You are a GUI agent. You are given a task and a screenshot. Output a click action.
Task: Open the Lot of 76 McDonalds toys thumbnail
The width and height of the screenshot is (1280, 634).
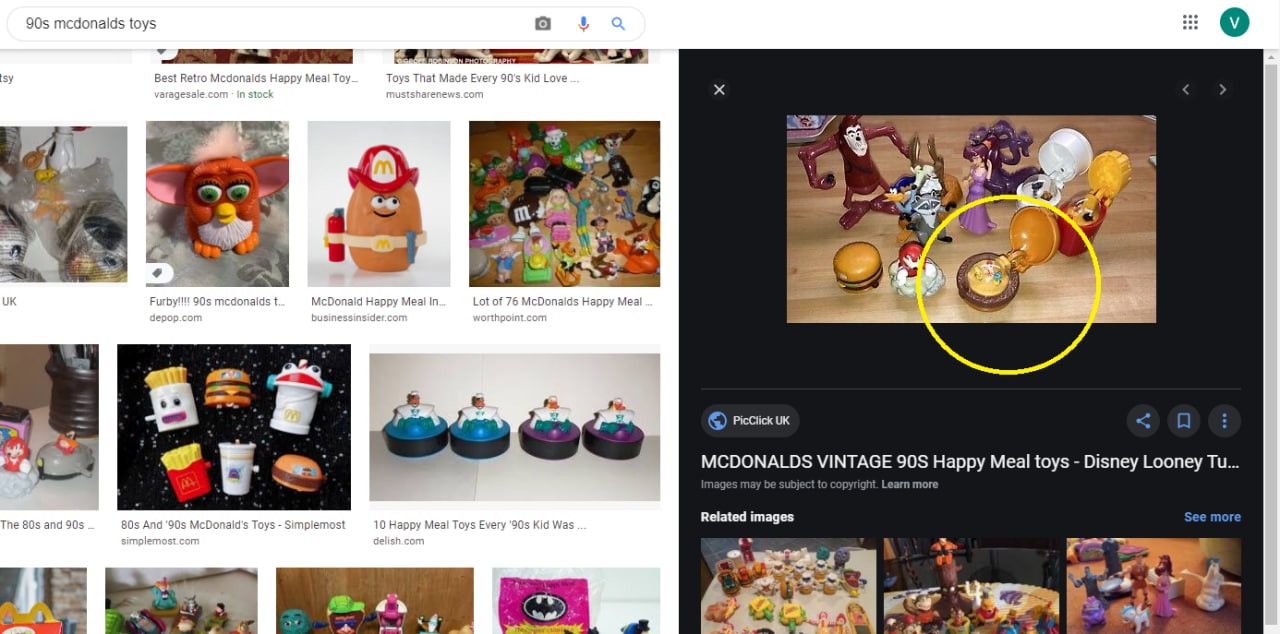click(x=564, y=204)
